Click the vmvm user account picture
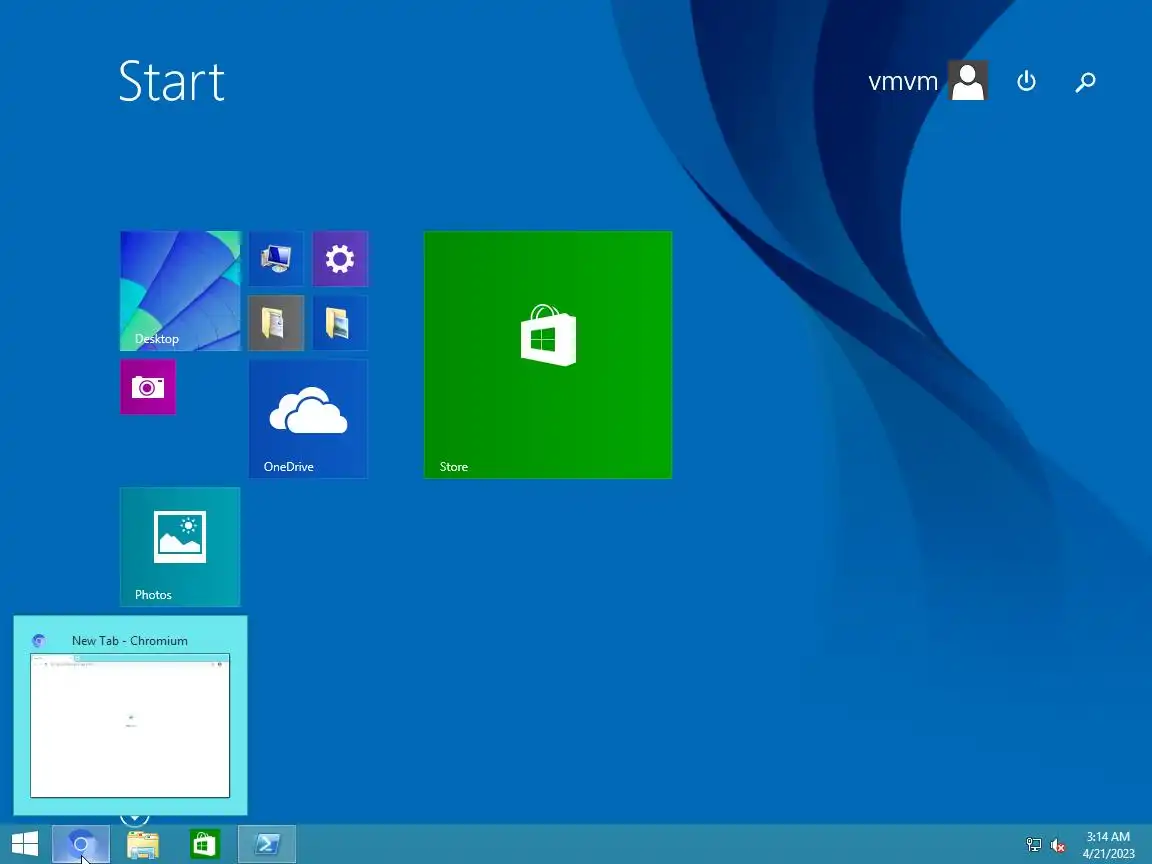The width and height of the screenshot is (1152, 864). (968, 80)
